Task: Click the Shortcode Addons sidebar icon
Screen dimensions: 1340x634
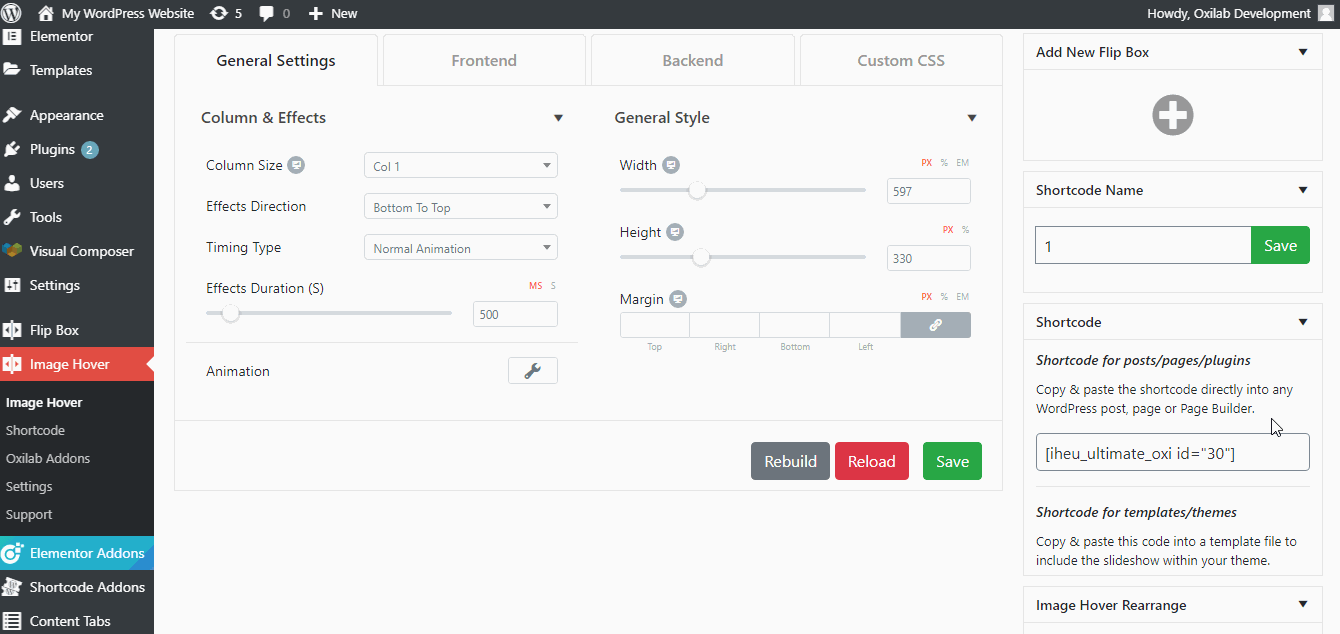Action: [x=12, y=587]
